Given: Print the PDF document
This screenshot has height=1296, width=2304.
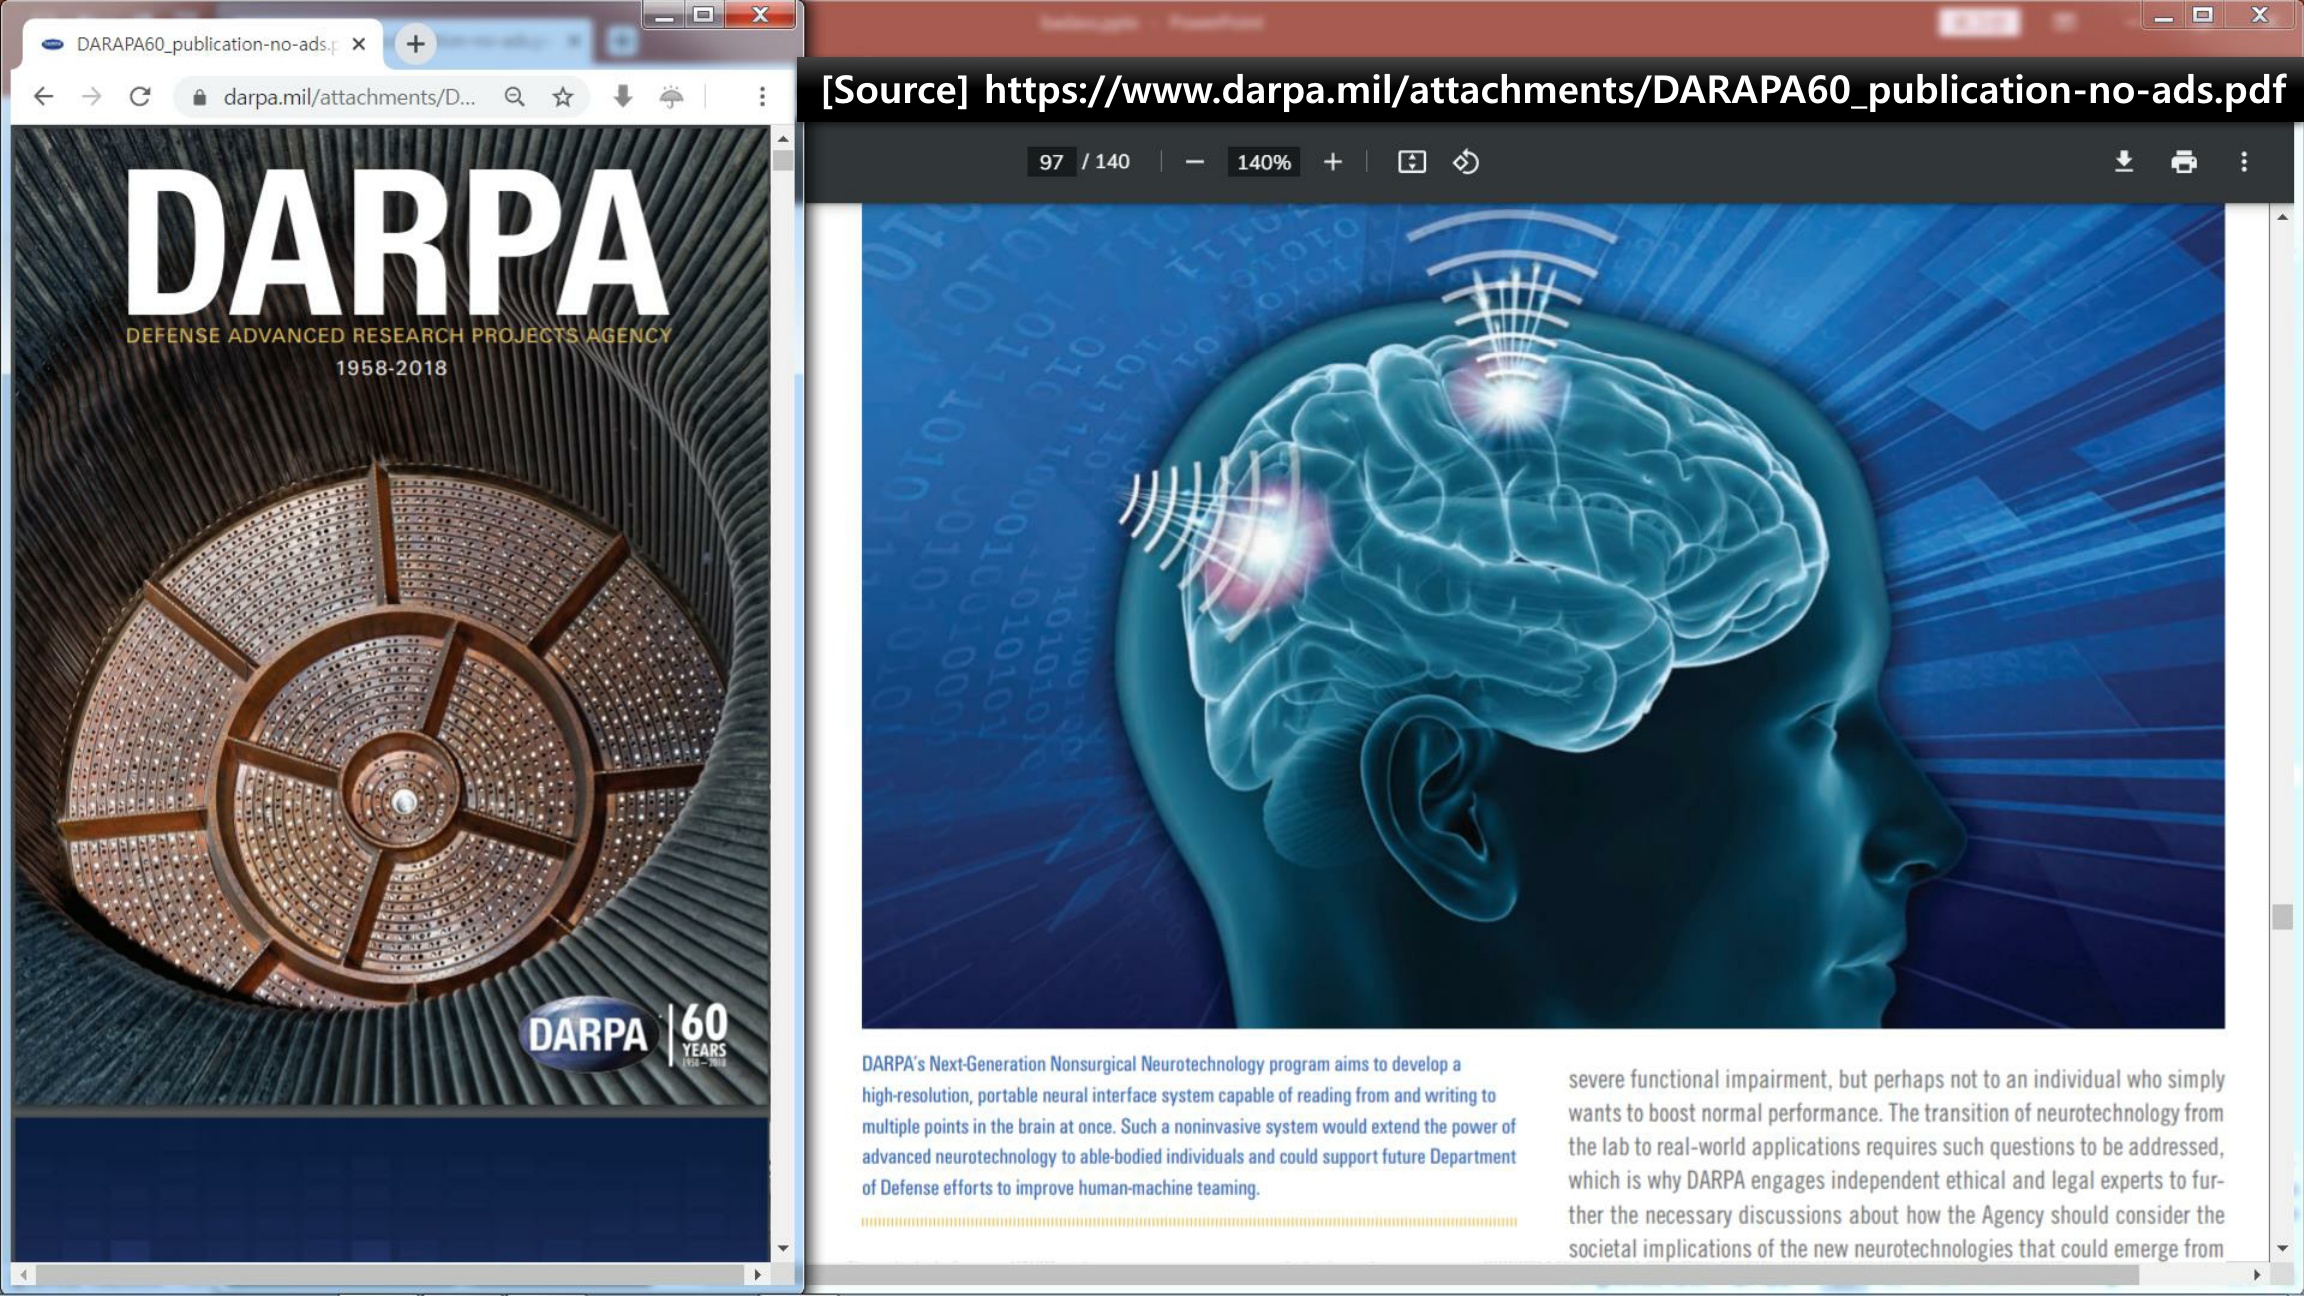Looking at the screenshot, I should pyautogui.click(x=2184, y=162).
